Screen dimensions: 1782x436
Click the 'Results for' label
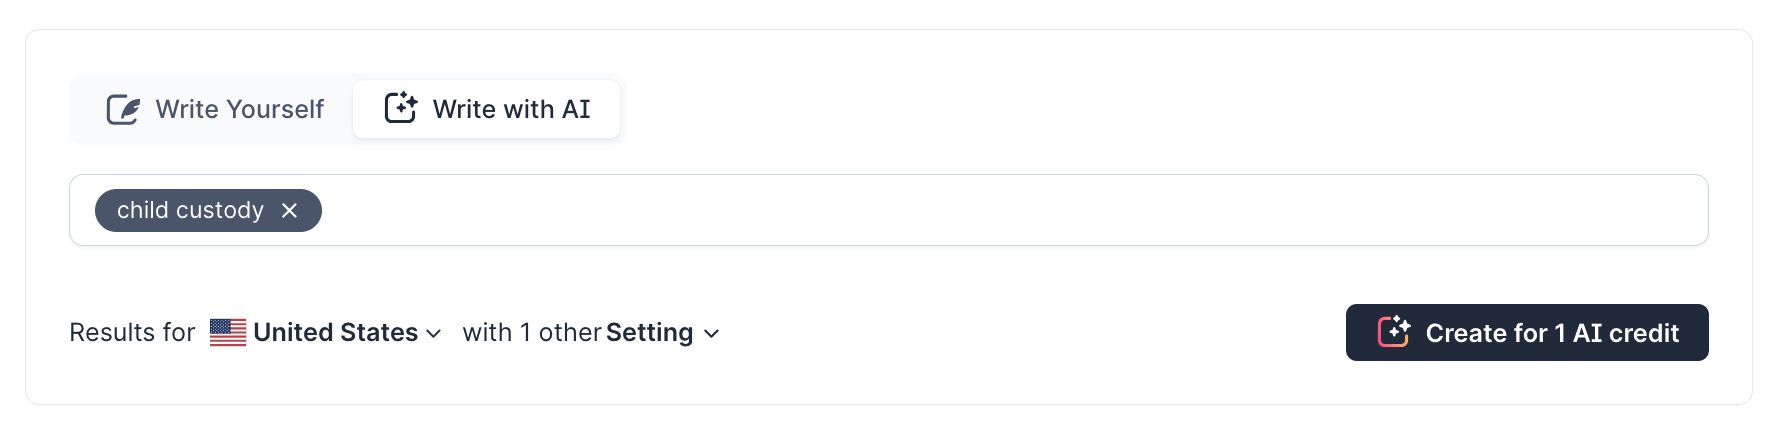click(132, 332)
